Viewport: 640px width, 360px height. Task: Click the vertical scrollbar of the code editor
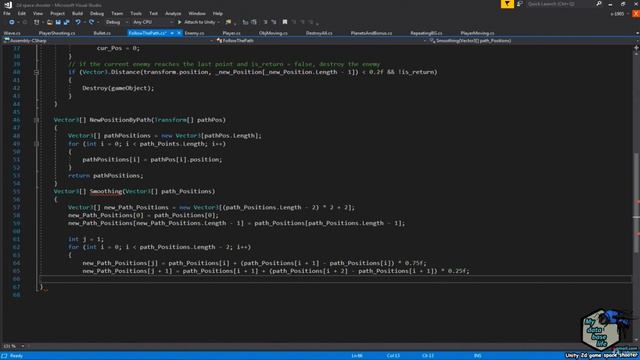pos(636,196)
